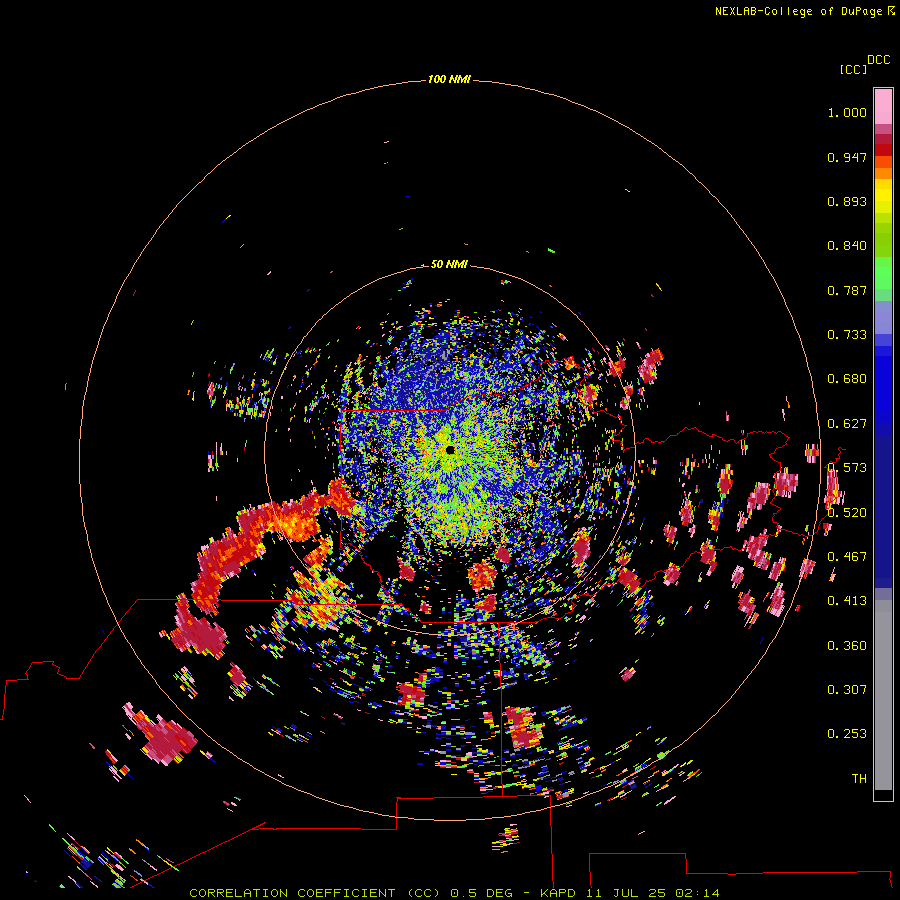This screenshot has height=900, width=900.
Task: Pick the lavender color bar segment
Action: pos(883,317)
